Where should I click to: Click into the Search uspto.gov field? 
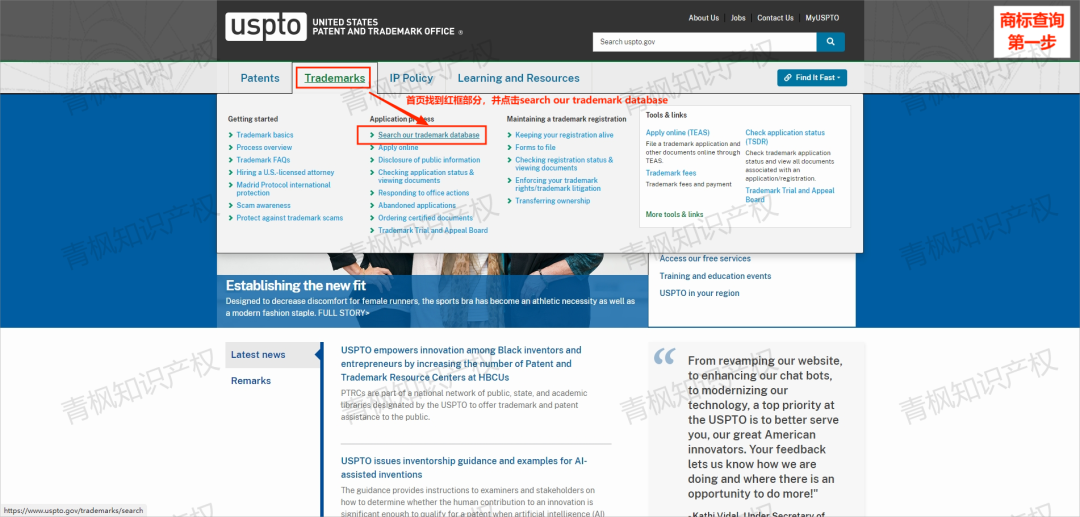coord(704,42)
